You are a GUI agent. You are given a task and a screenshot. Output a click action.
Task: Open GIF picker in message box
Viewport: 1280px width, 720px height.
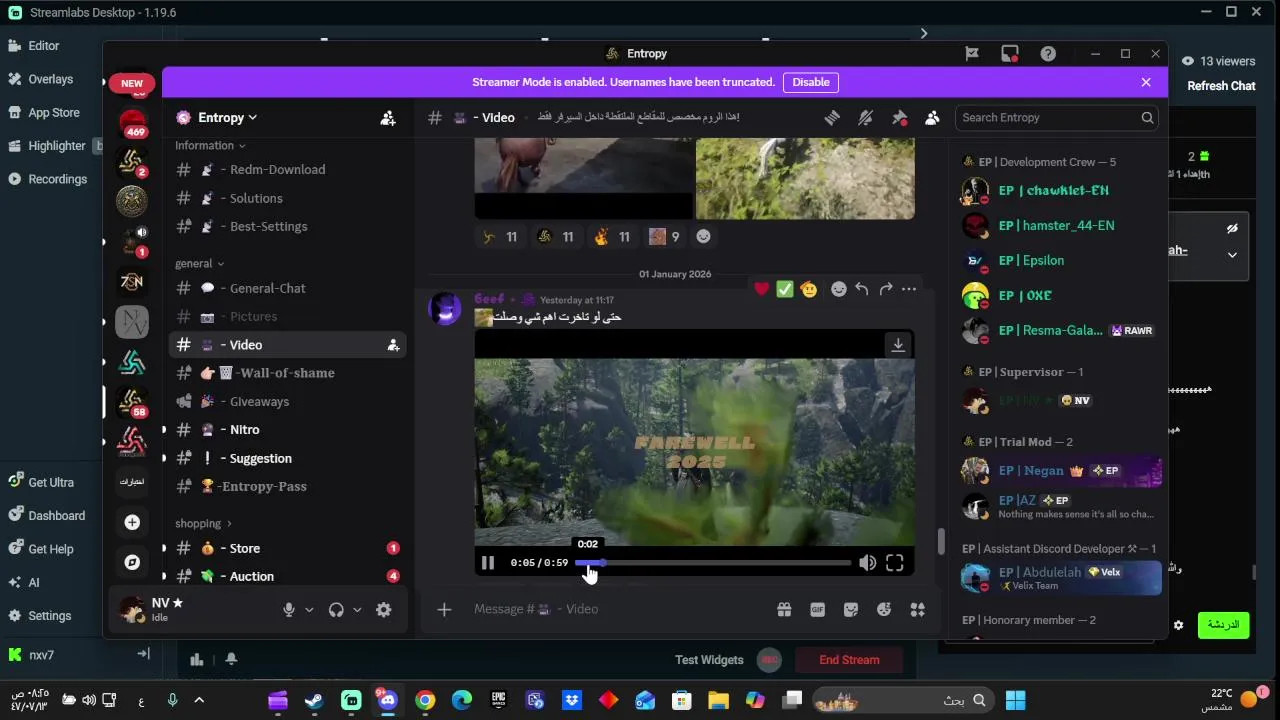click(818, 609)
